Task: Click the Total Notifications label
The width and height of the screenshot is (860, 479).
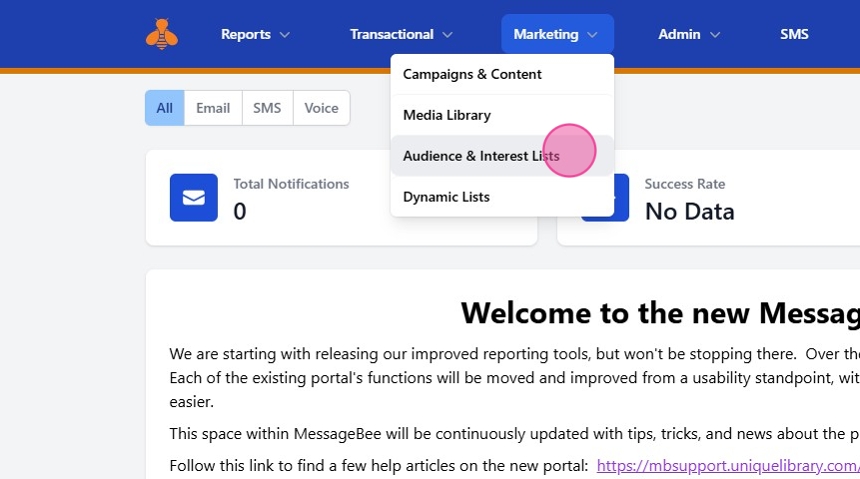Action: tap(291, 184)
